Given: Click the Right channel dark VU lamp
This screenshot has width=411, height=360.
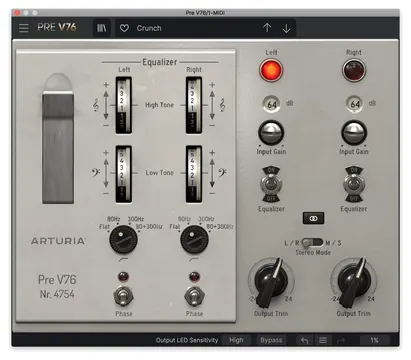Looking at the screenshot, I should [x=354, y=70].
